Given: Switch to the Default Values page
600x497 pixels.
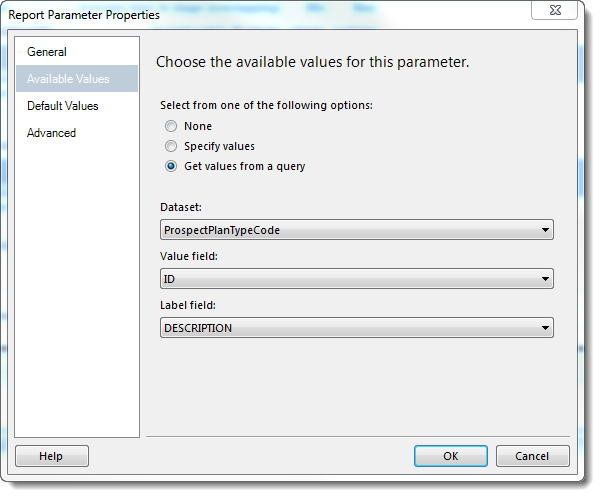Looking at the screenshot, I should click(63, 106).
